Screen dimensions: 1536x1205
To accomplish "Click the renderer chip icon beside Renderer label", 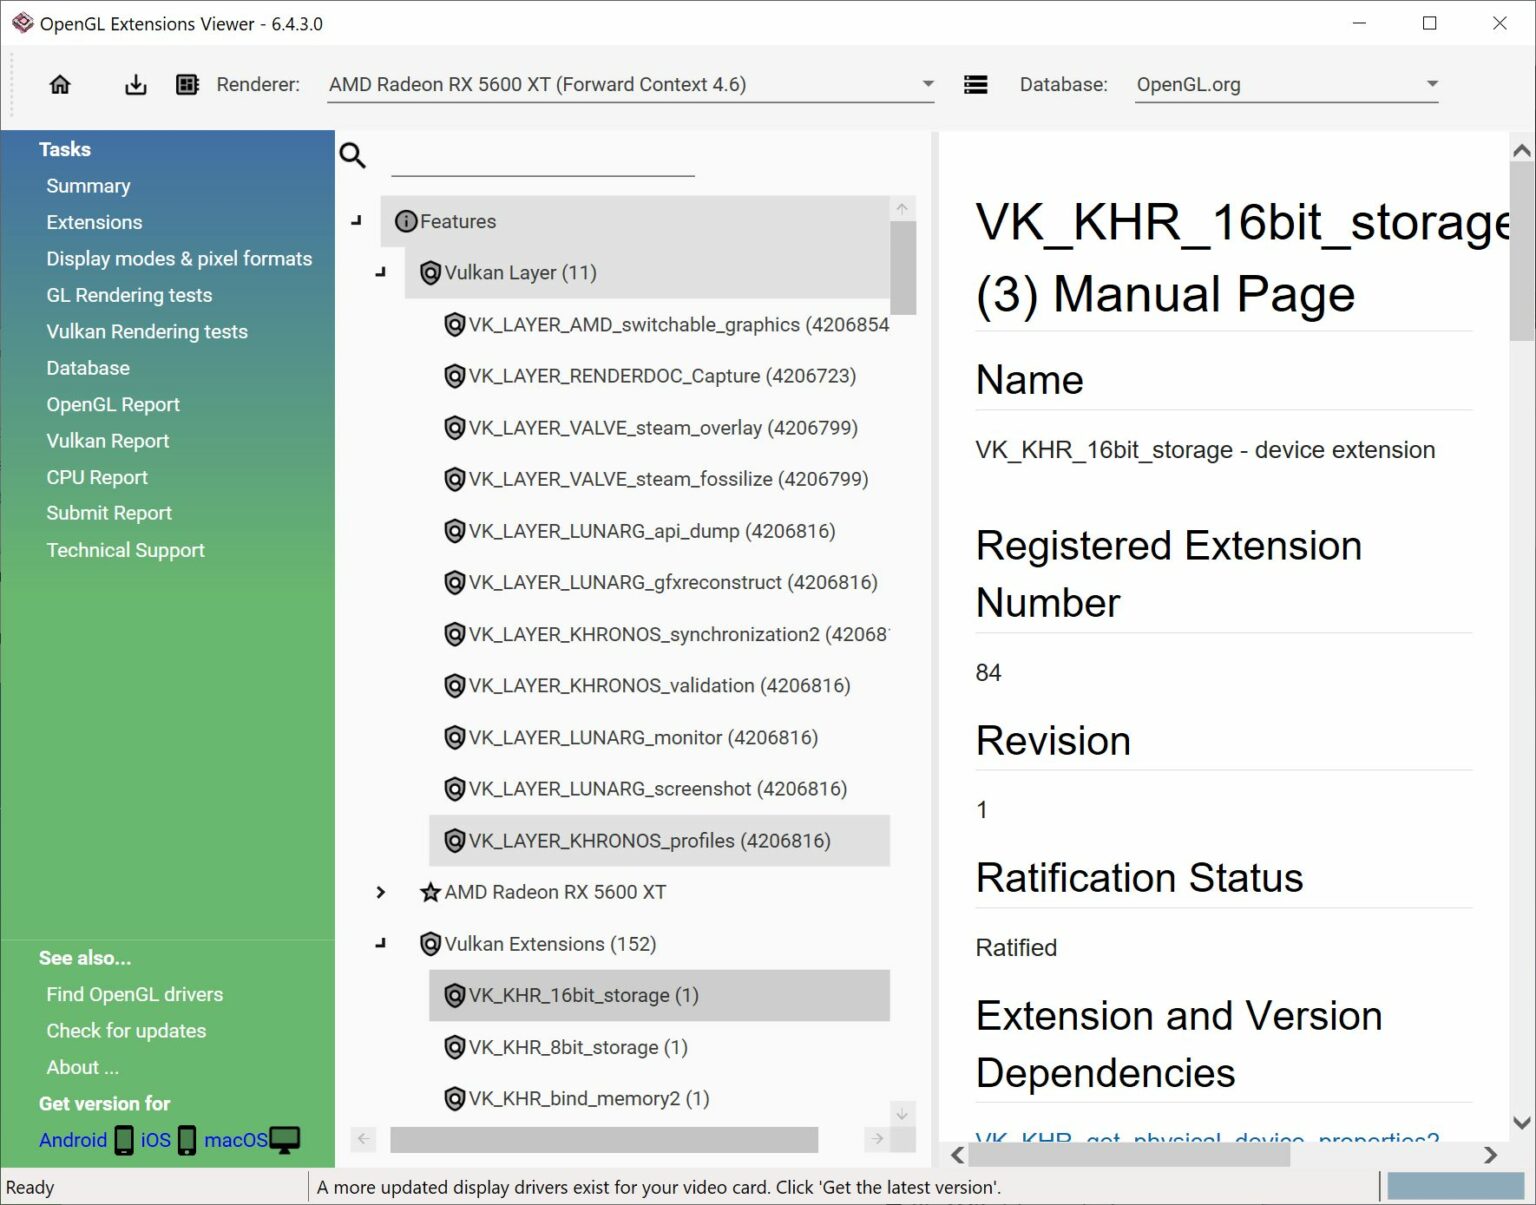I will (187, 85).
